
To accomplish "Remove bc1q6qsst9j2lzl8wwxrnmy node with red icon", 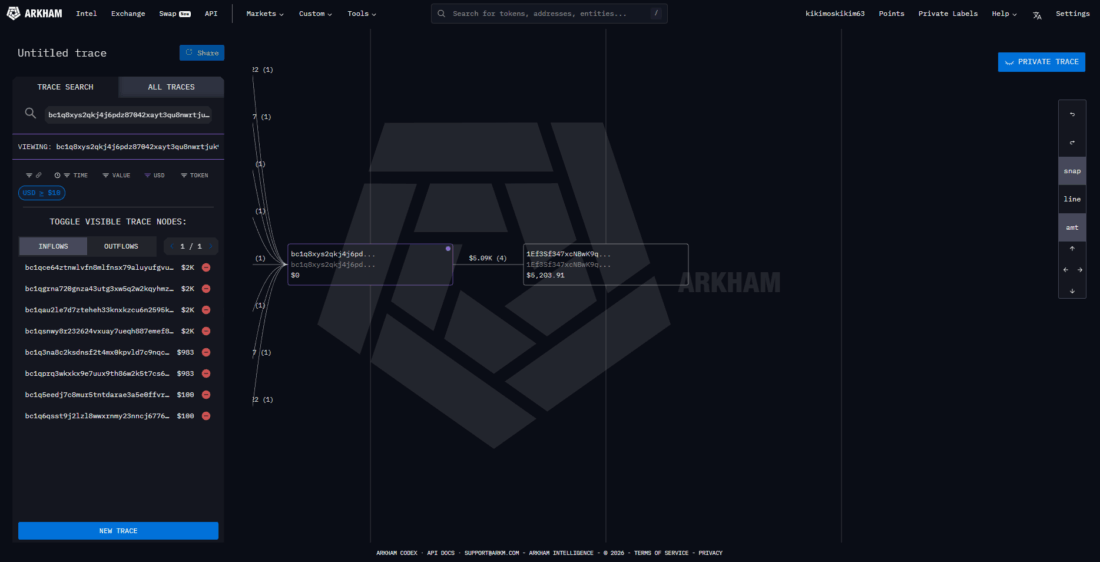I will click(x=206, y=415).
